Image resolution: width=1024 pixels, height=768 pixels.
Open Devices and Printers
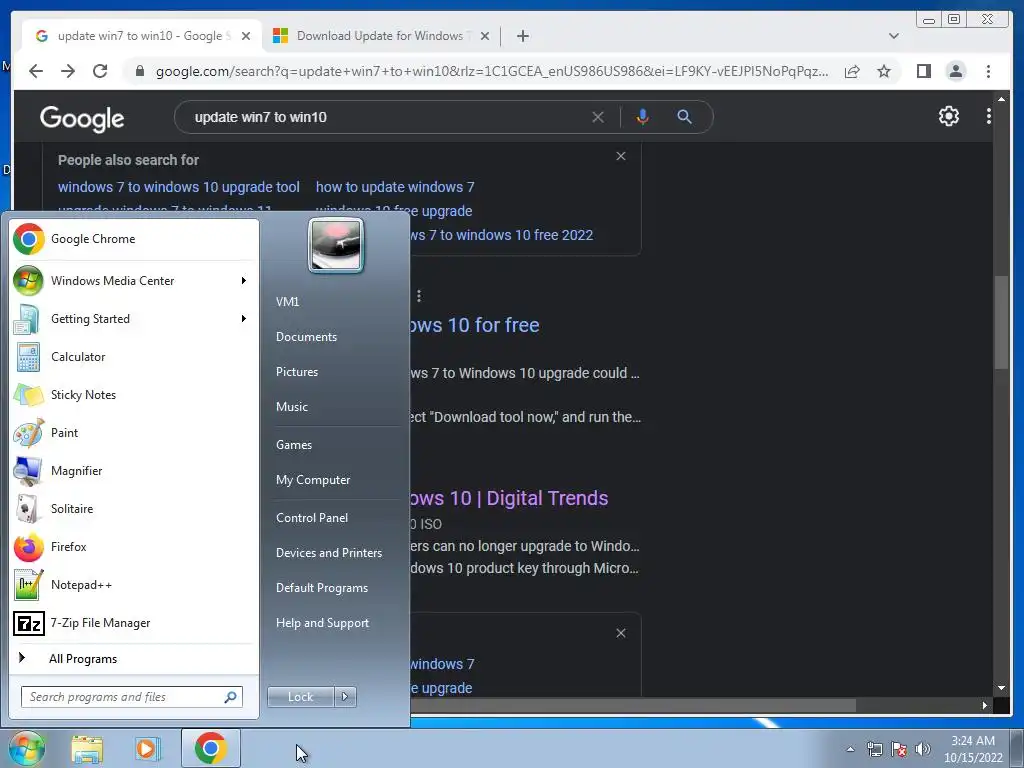click(x=329, y=553)
